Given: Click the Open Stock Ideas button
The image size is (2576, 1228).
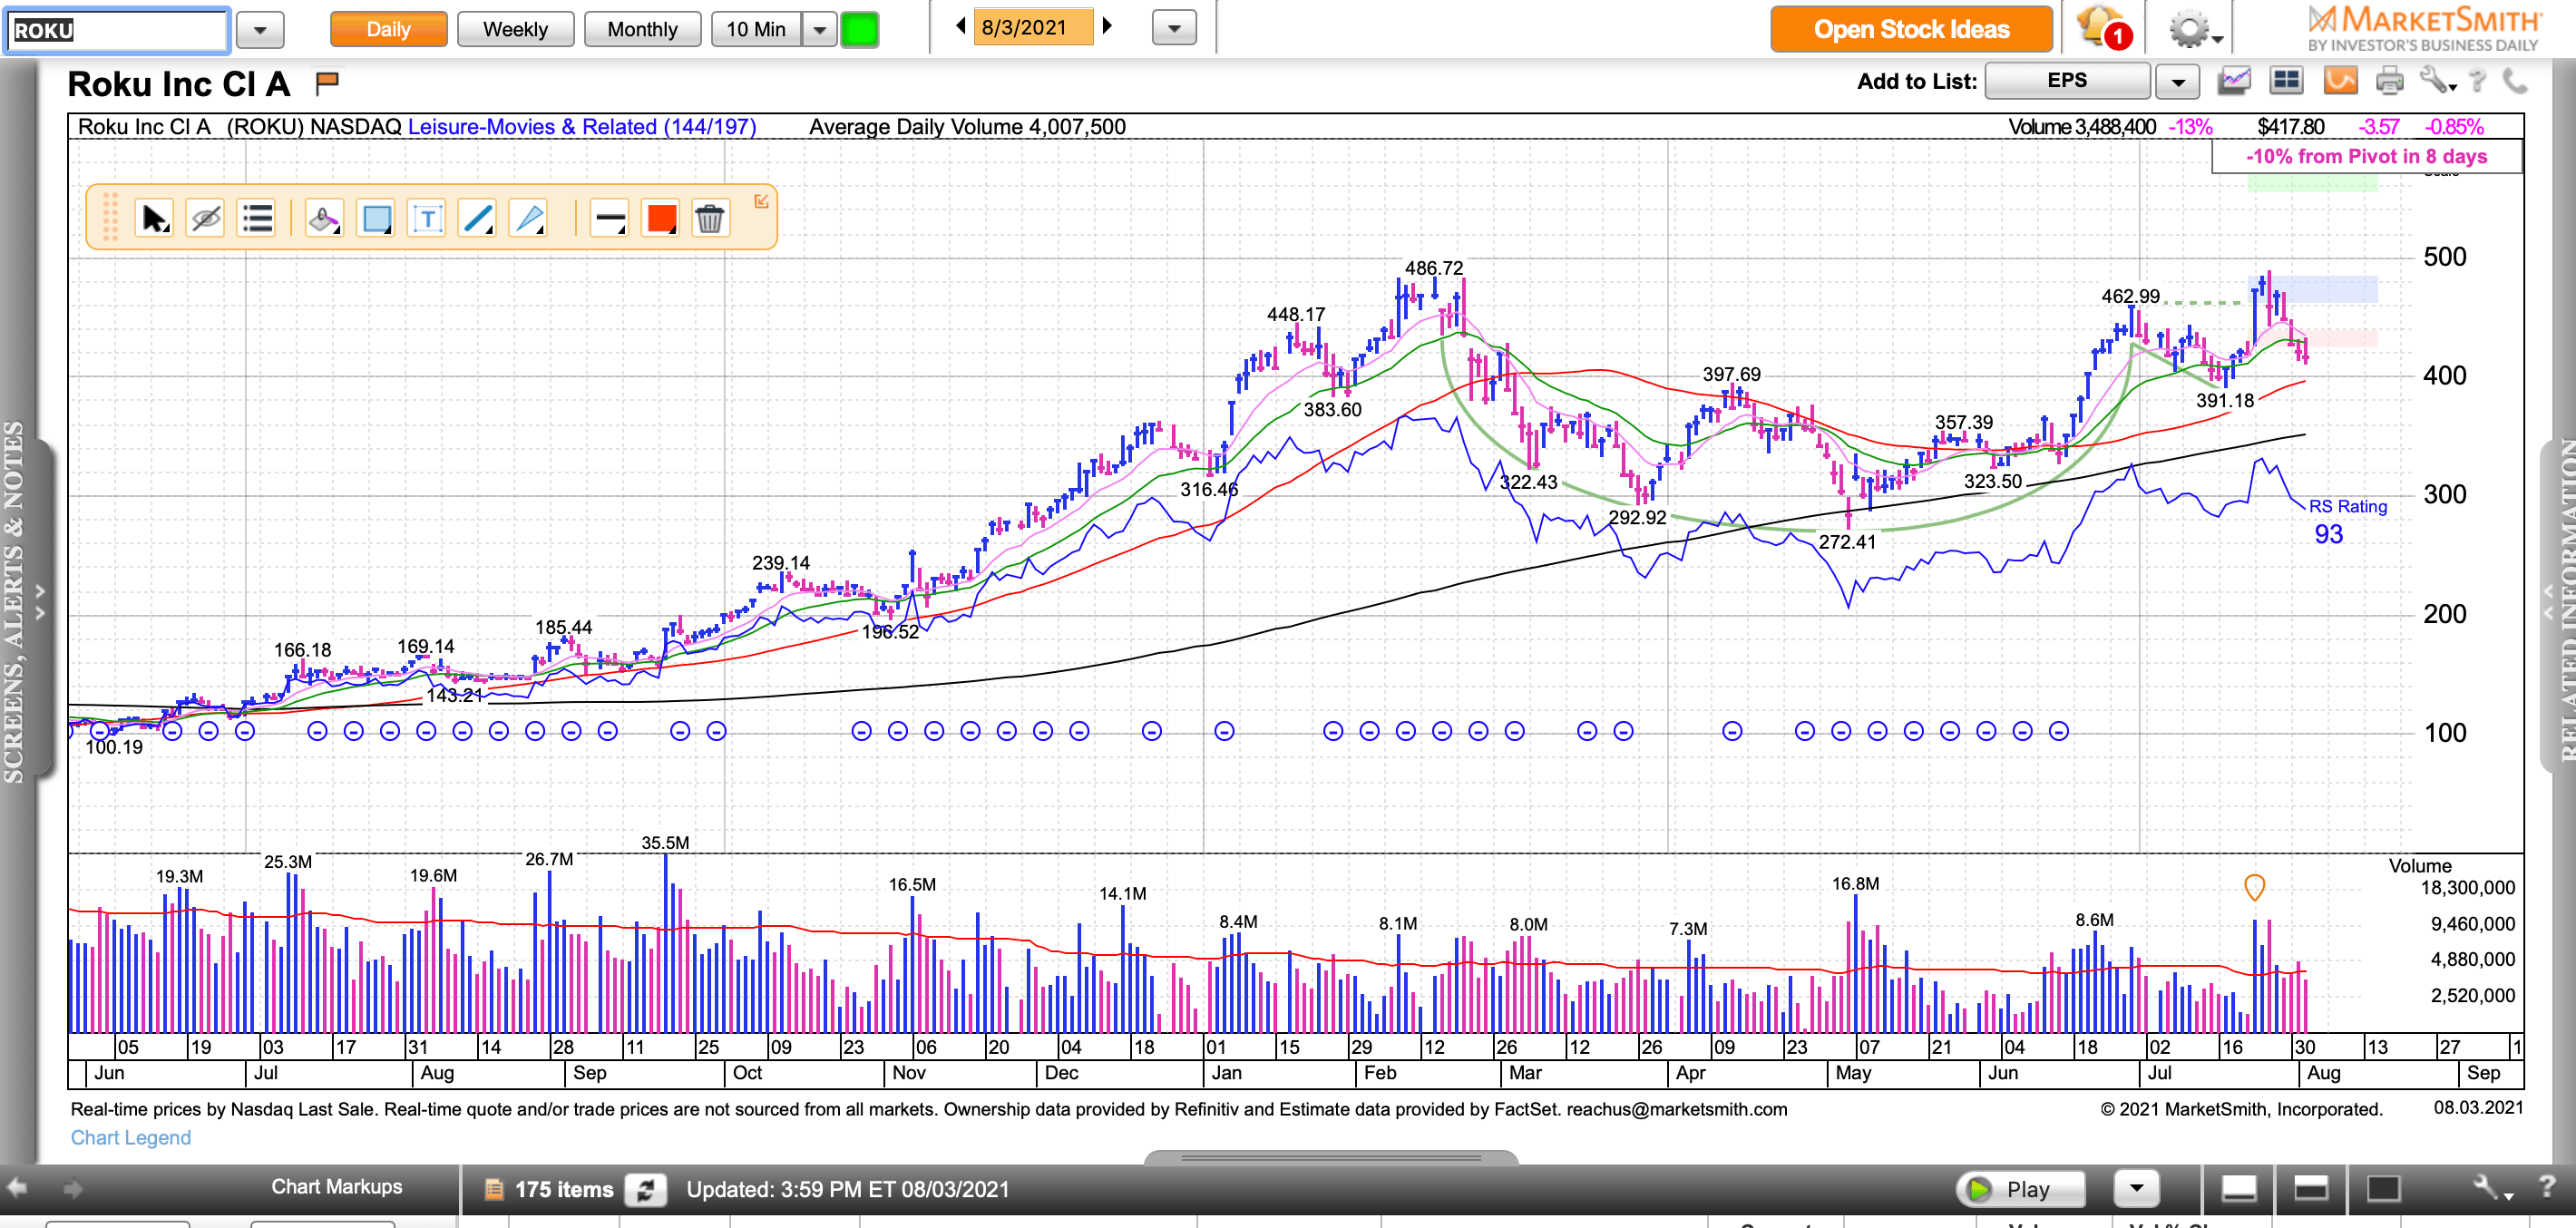Looking at the screenshot, I should tap(1911, 30).
